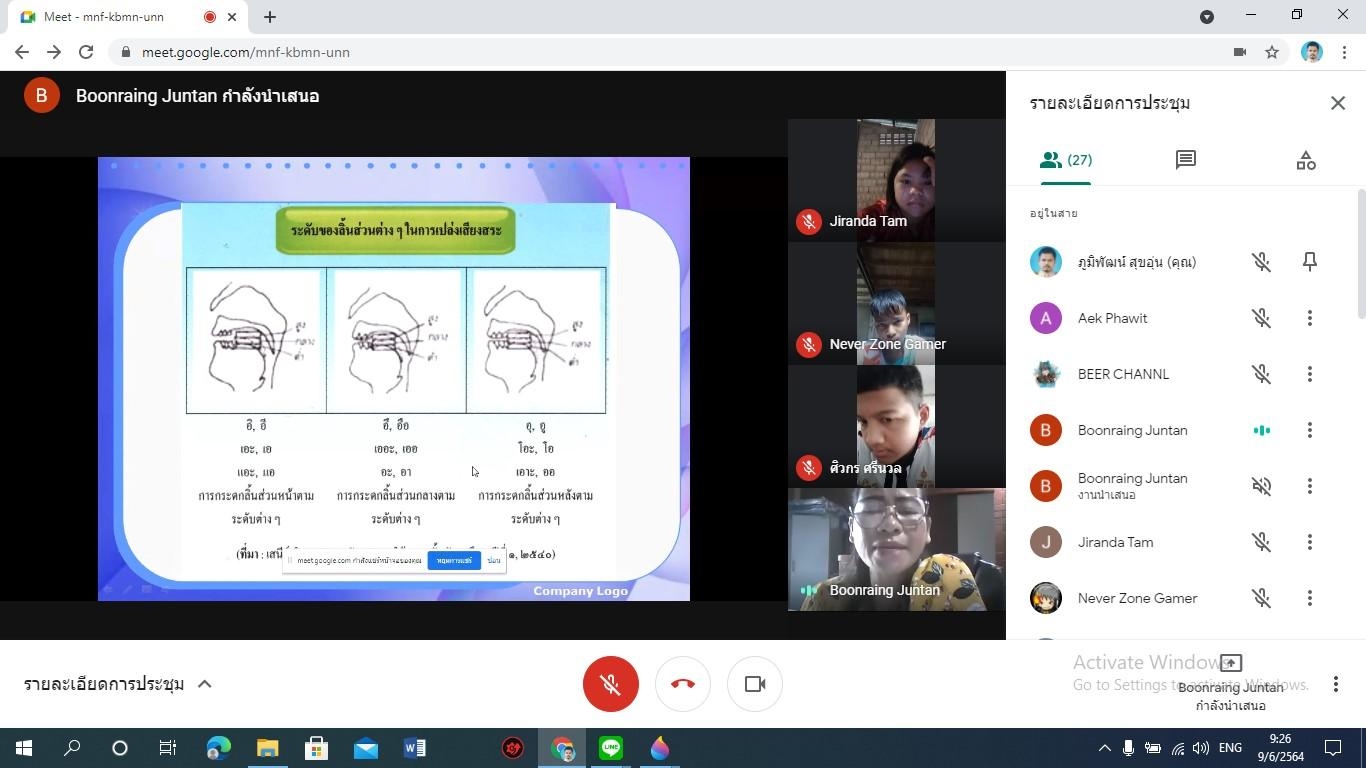Open the three-dot more options menu at bottom right

tap(1335, 684)
